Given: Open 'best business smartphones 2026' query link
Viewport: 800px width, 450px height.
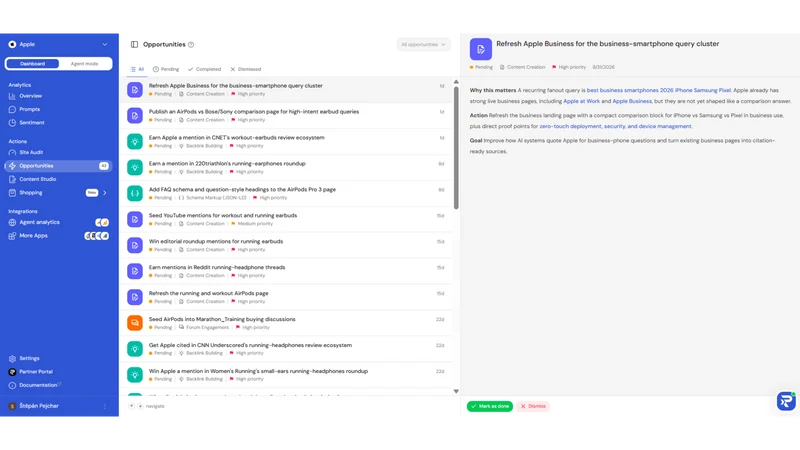Looking at the screenshot, I should point(659,90).
